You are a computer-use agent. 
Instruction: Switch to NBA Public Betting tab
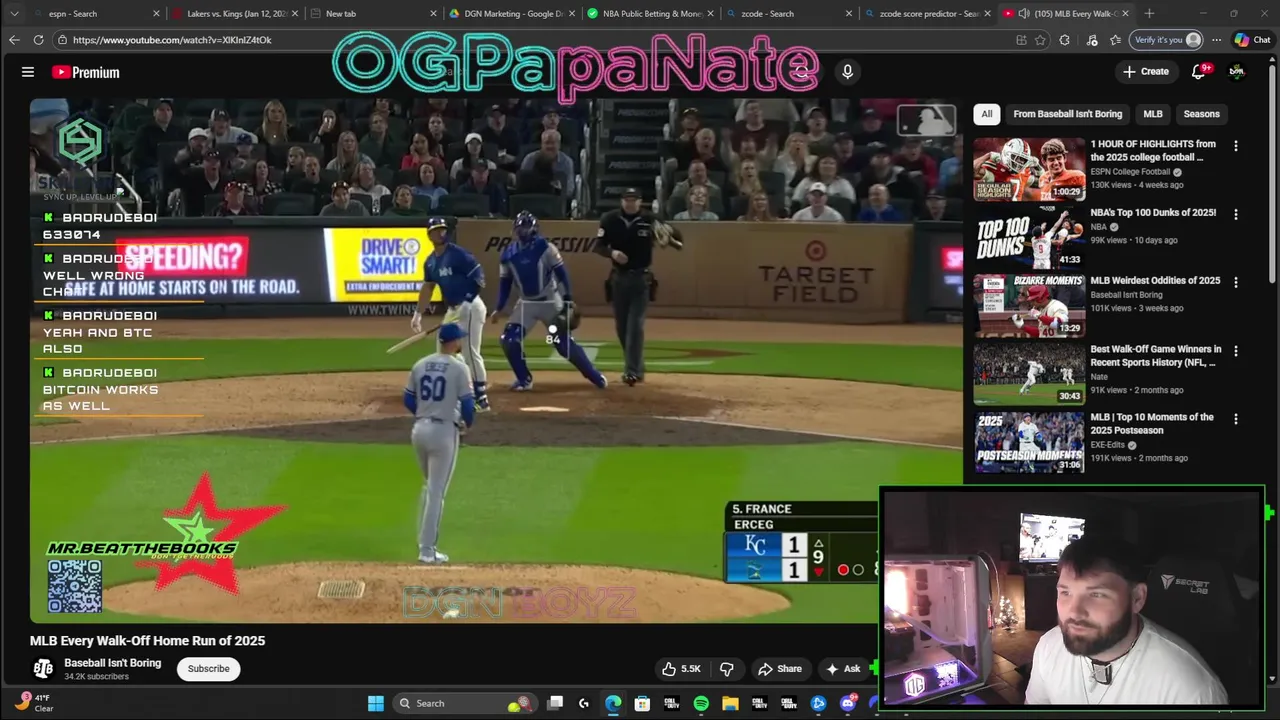click(x=650, y=14)
